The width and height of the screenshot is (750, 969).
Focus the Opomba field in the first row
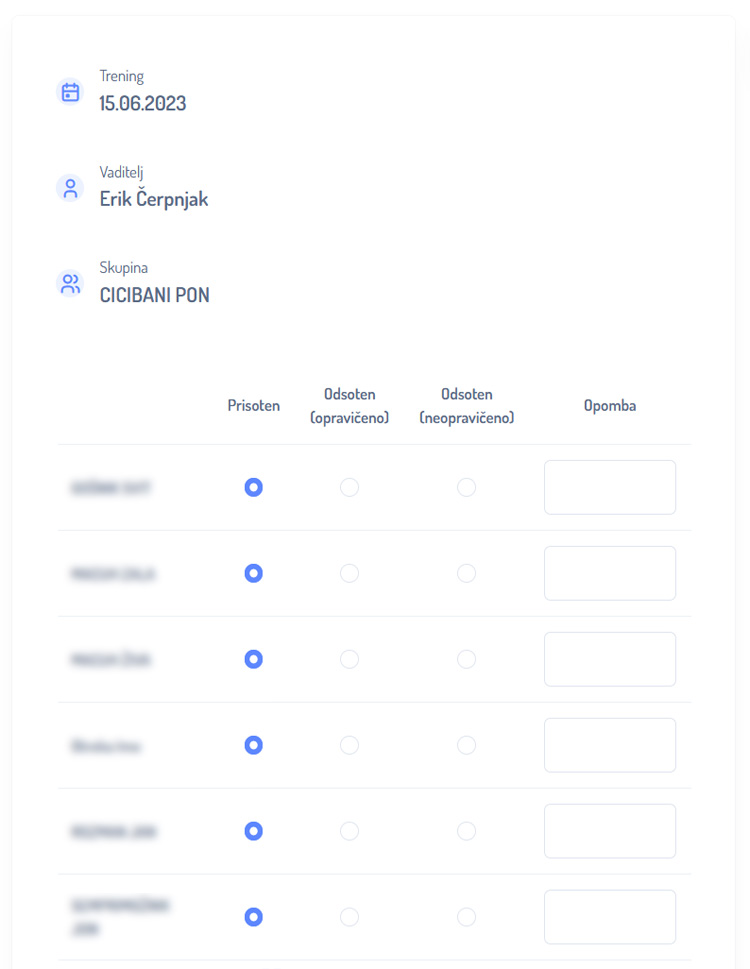[x=610, y=487]
